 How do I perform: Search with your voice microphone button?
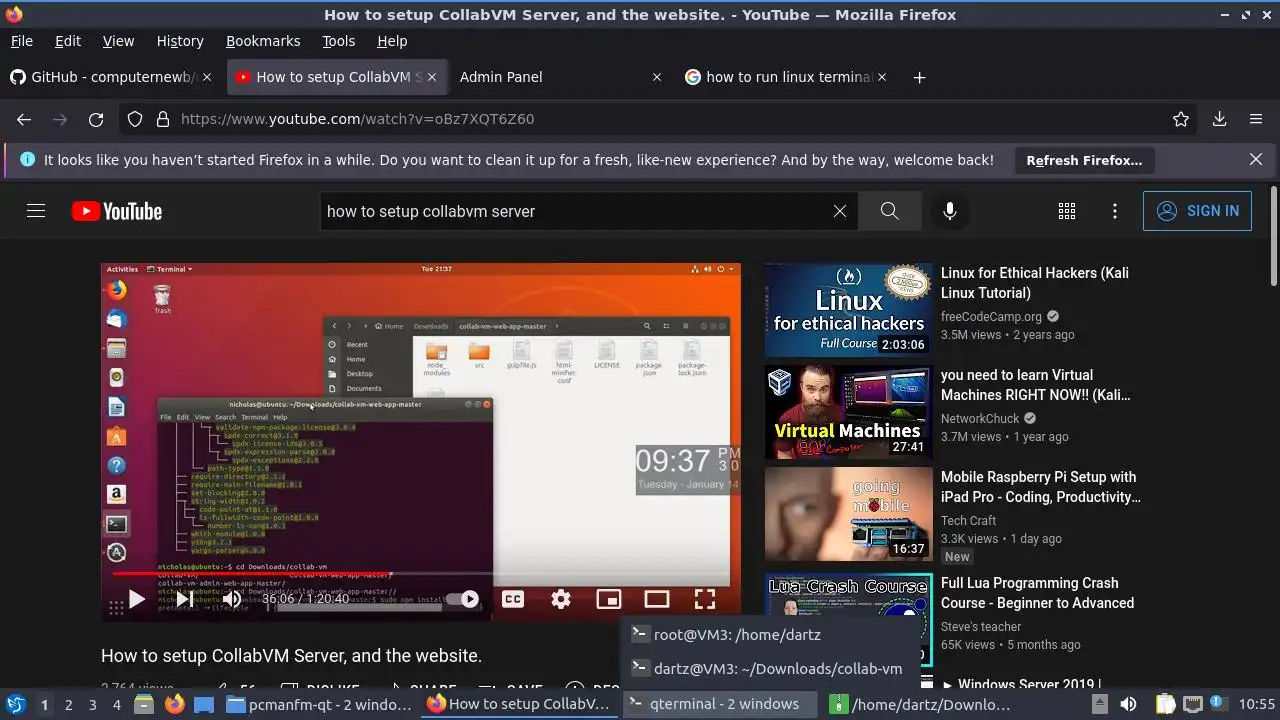(950, 211)
